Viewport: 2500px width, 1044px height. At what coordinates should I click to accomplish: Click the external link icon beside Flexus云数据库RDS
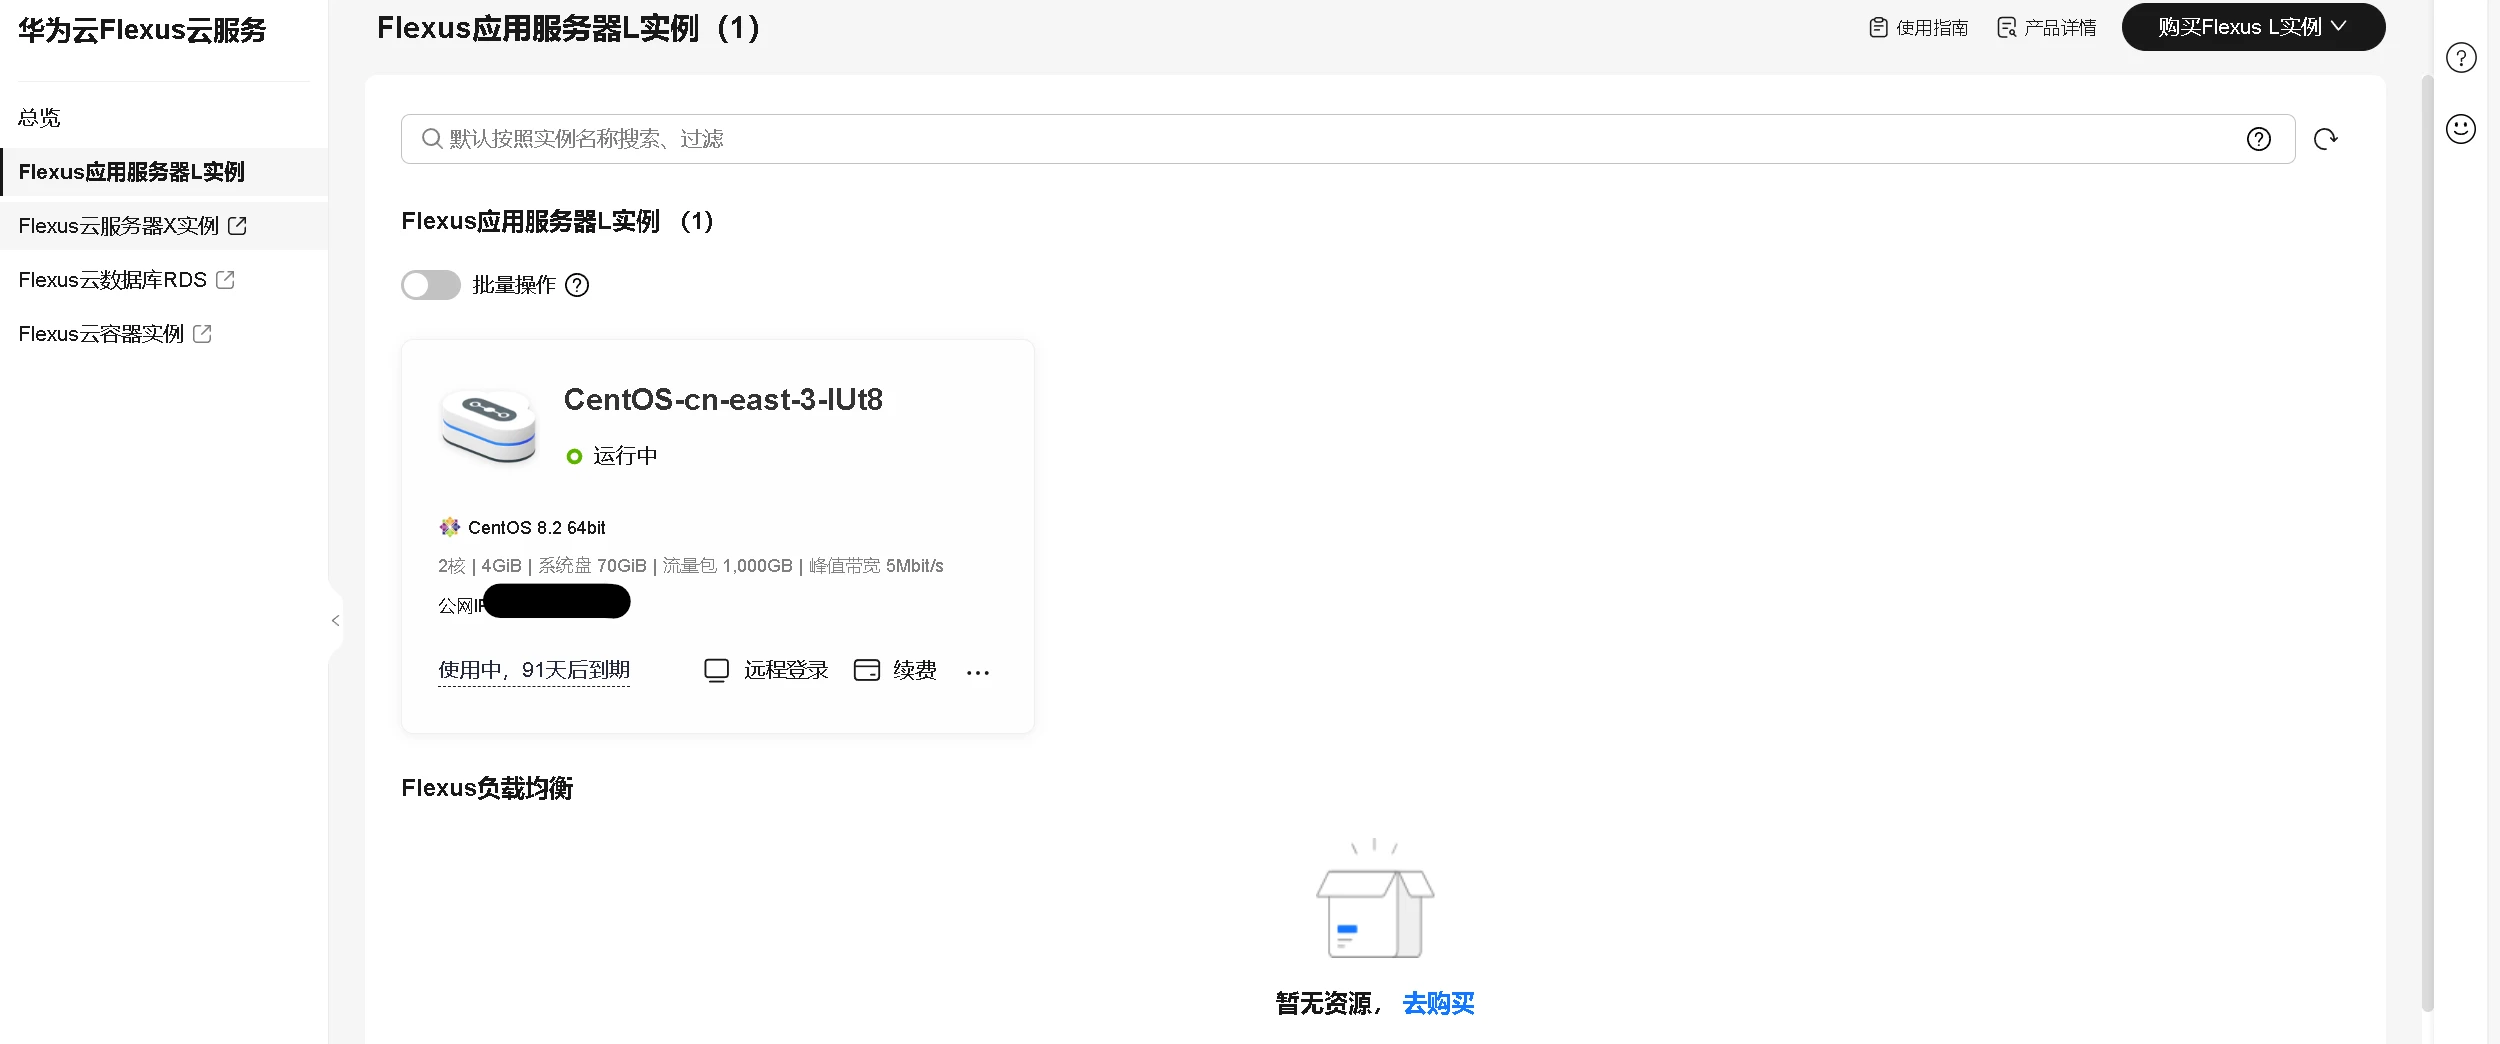[x=225, y=280]
